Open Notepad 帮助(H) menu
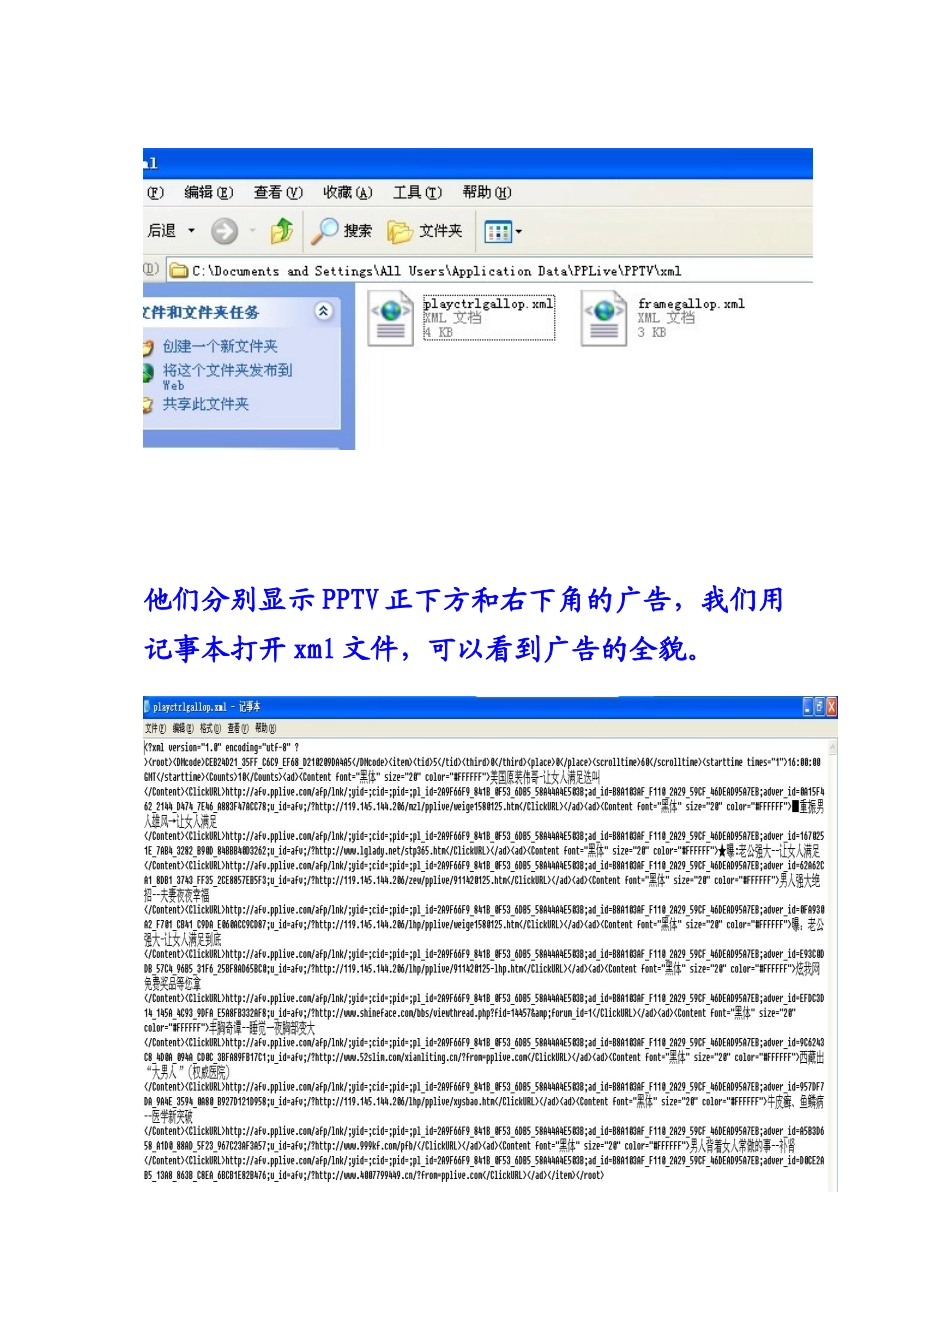 coord(265,728)
